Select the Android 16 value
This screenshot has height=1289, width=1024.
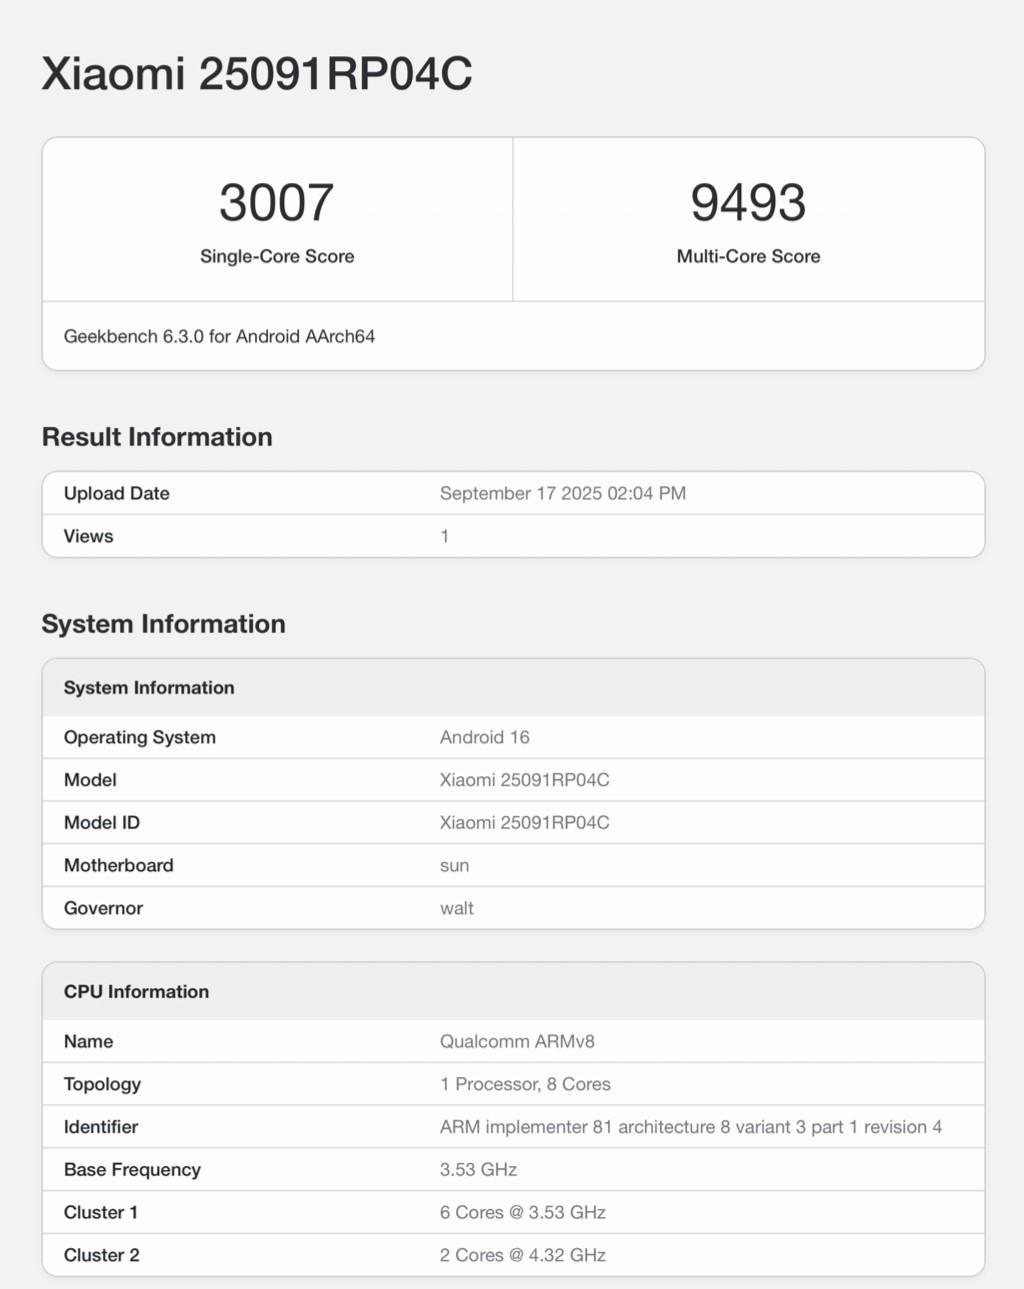[485, 737]
